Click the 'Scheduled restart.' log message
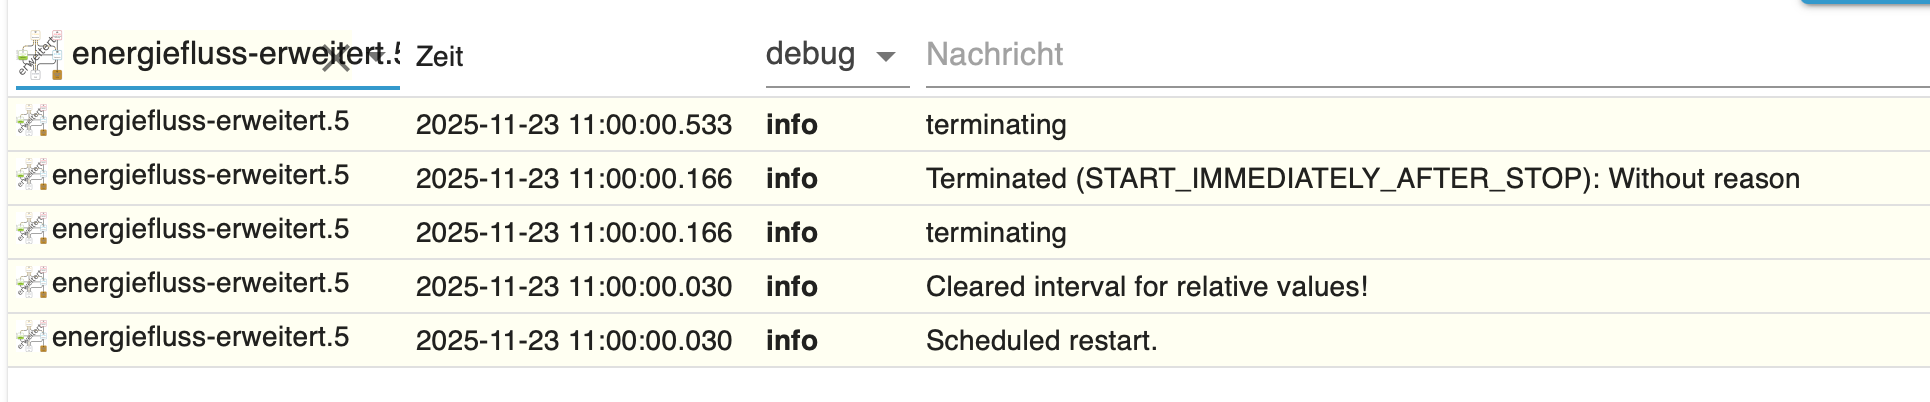Image resolution: width=1930 pixels, height=402 pixels. point(1041,341)
